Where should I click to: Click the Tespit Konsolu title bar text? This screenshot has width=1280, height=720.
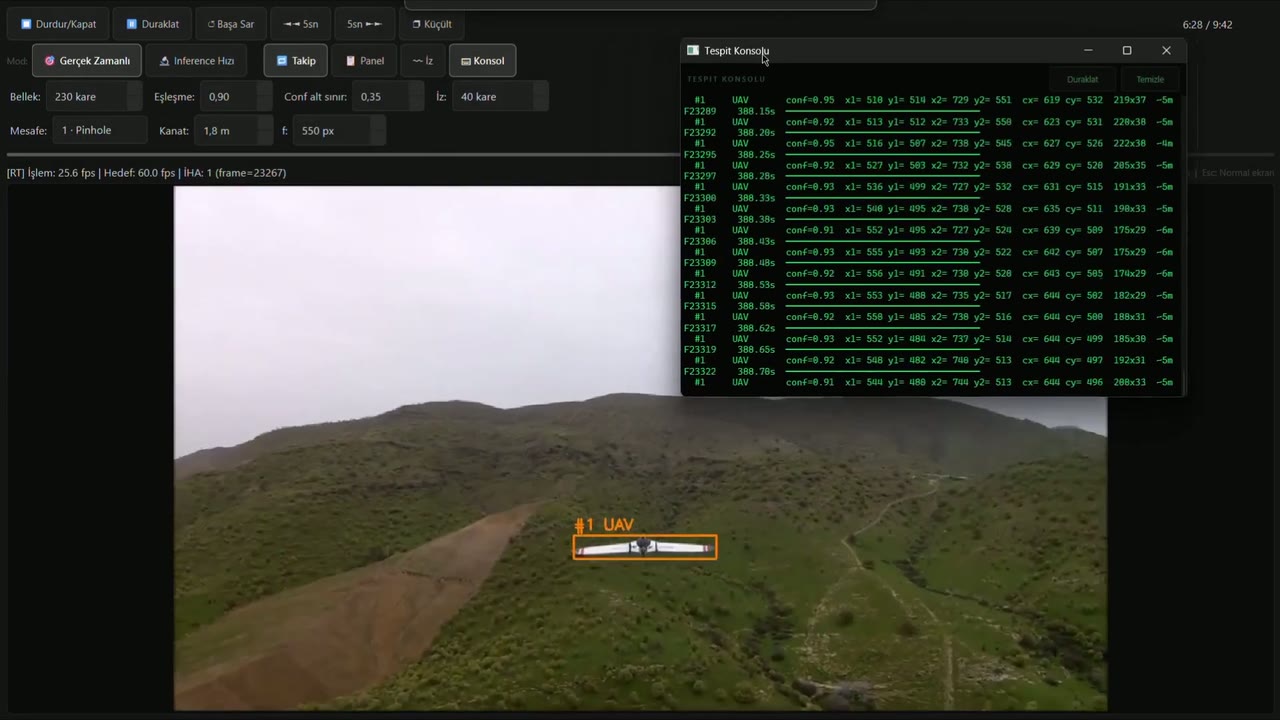pos(737,51)
